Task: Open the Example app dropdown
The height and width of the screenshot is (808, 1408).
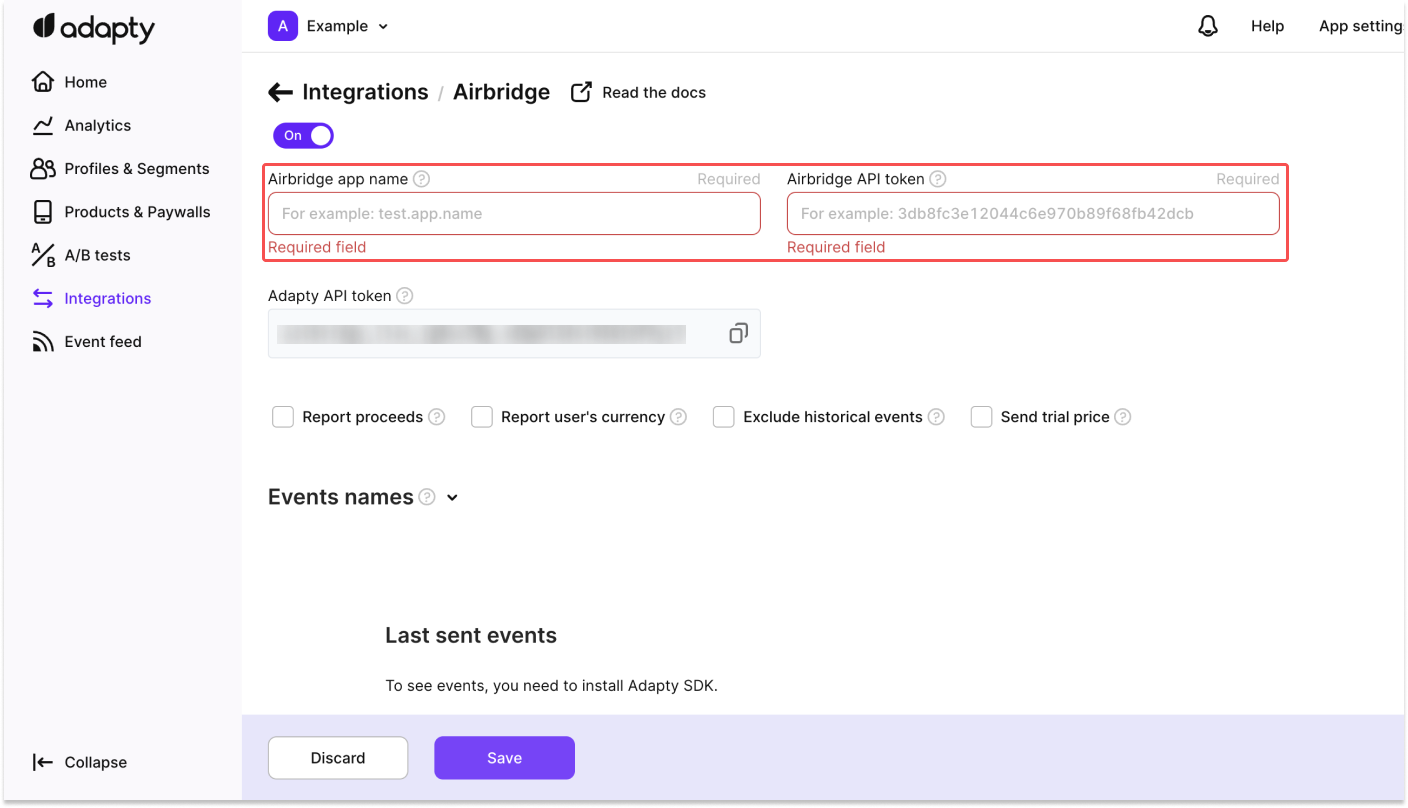Action: pyautogui.click(x=346, y=26)
